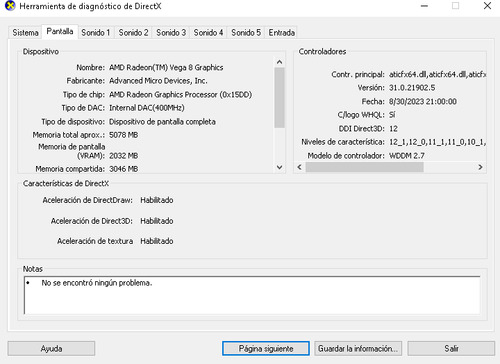The width and height of the screenshot is (500, 364).
Task: Click the 'DDI Direct3D:' label
Action: coord(362,129)
